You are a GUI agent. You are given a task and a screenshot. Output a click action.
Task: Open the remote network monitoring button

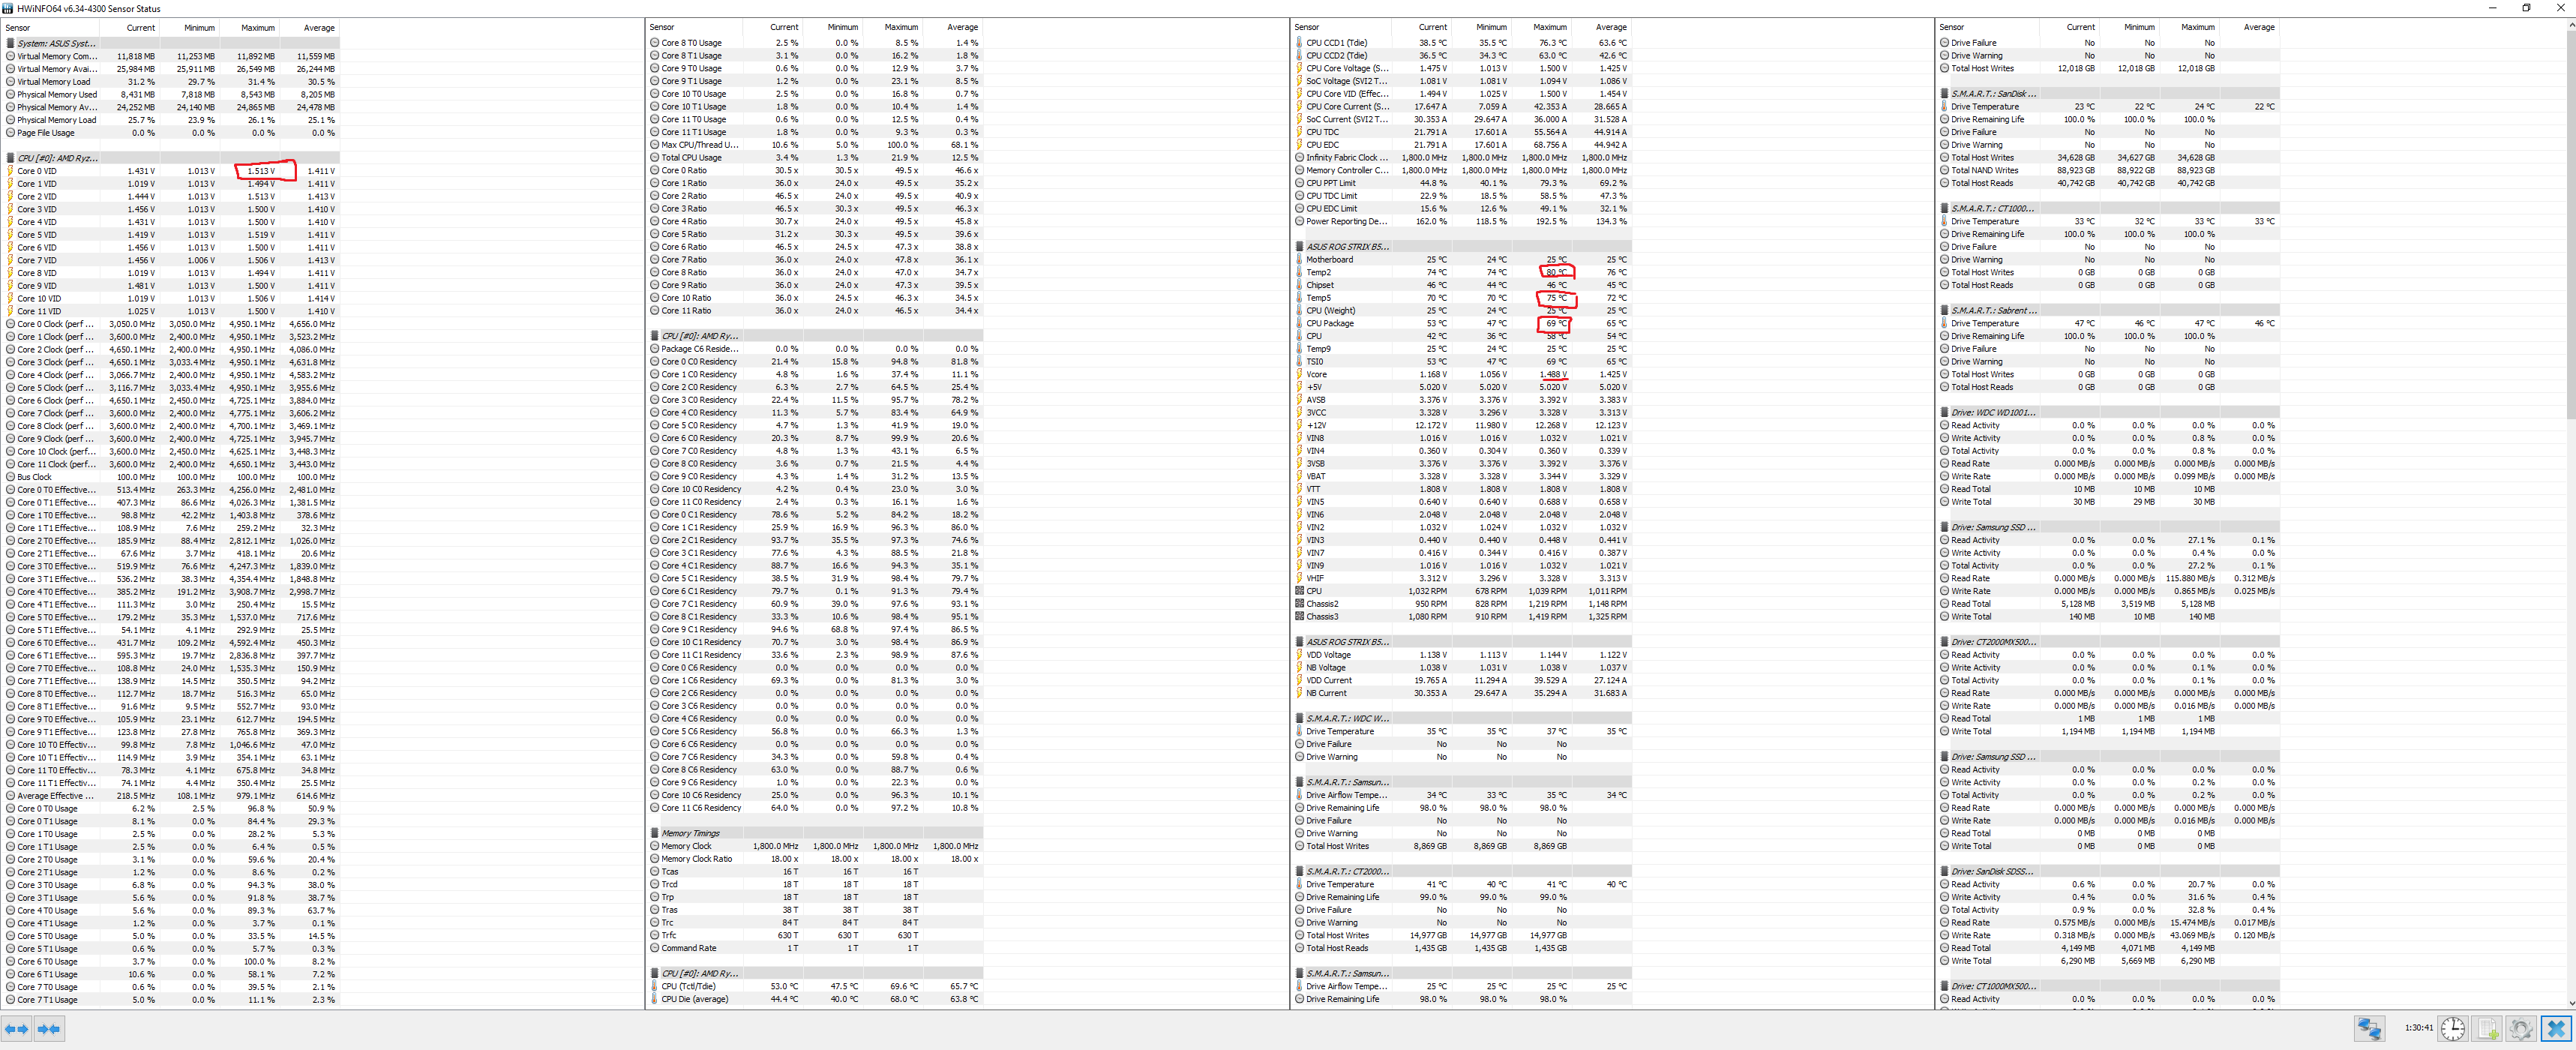tap(2369, 1028)
